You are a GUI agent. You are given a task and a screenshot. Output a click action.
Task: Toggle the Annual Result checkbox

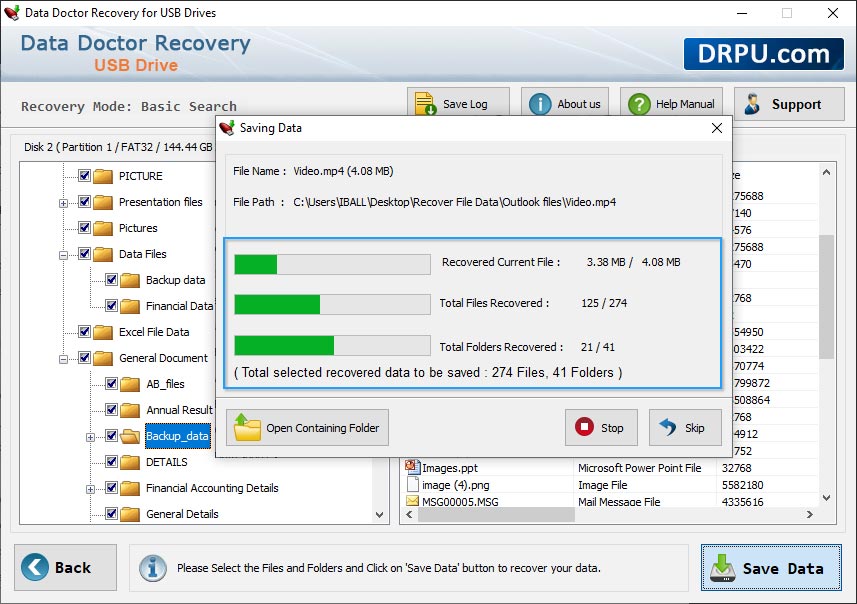(111, 409)
